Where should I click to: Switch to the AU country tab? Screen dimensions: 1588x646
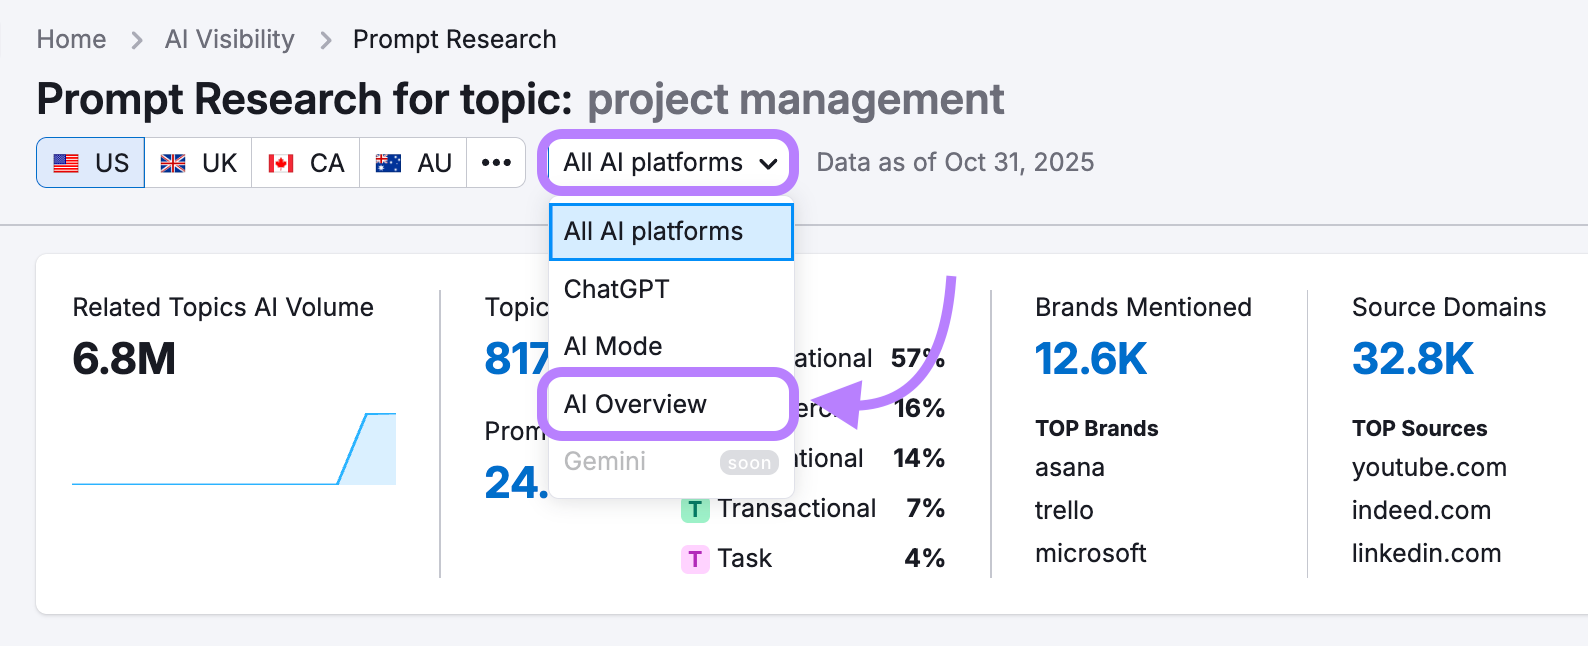coord(413,163)
